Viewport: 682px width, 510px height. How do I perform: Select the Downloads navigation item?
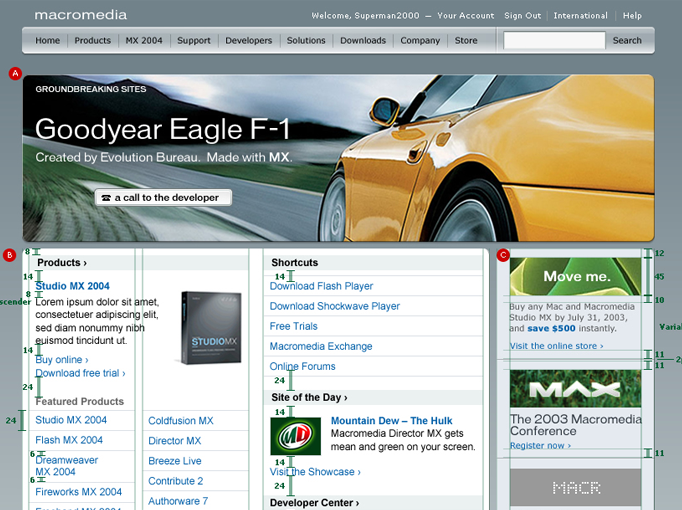click(362, 41)
